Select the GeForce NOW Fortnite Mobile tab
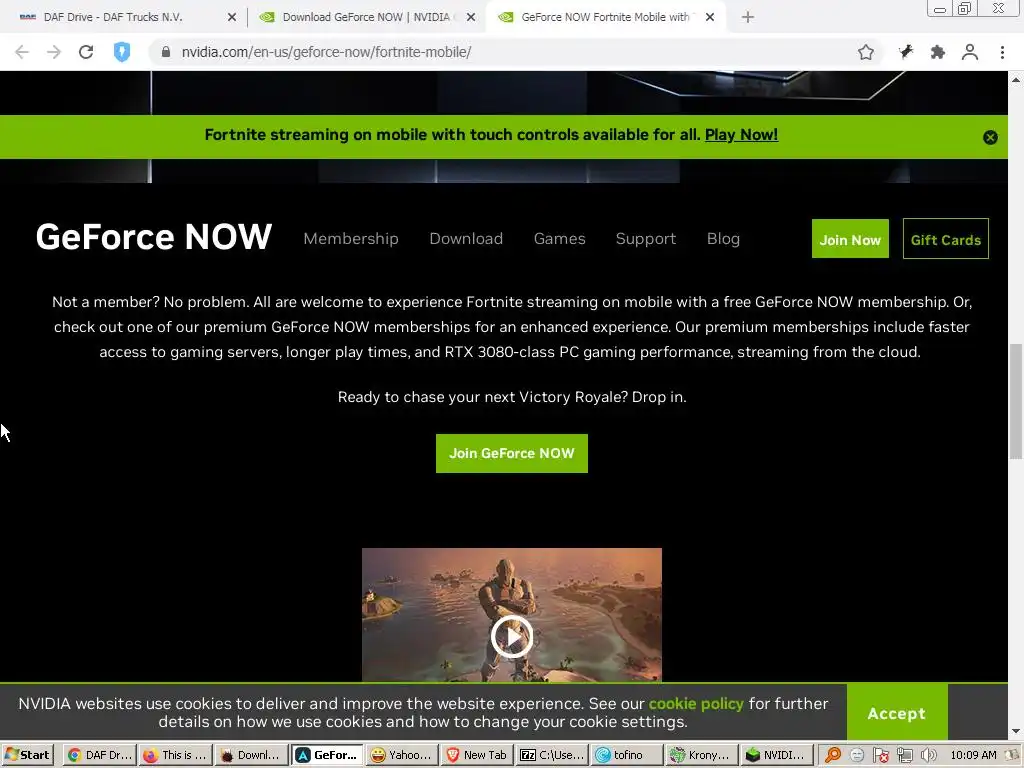 tap(605, 17)
